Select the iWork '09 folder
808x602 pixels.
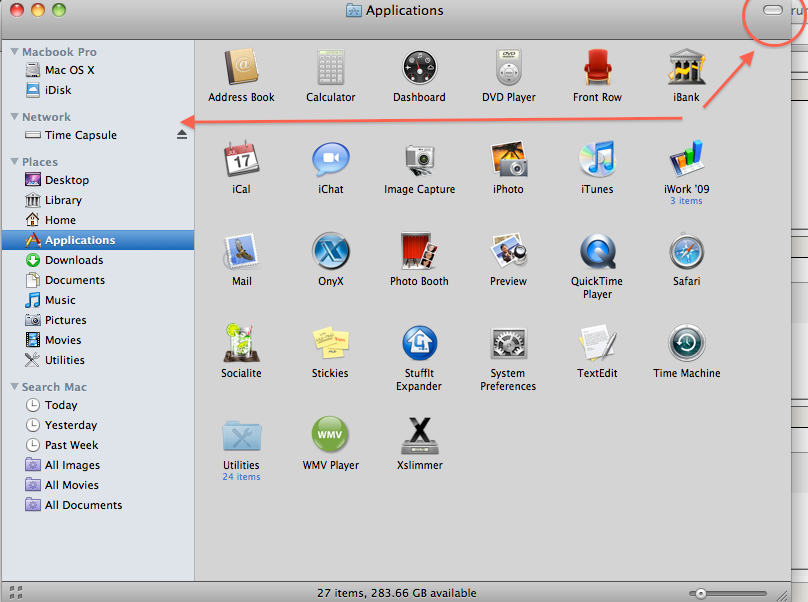686,159
